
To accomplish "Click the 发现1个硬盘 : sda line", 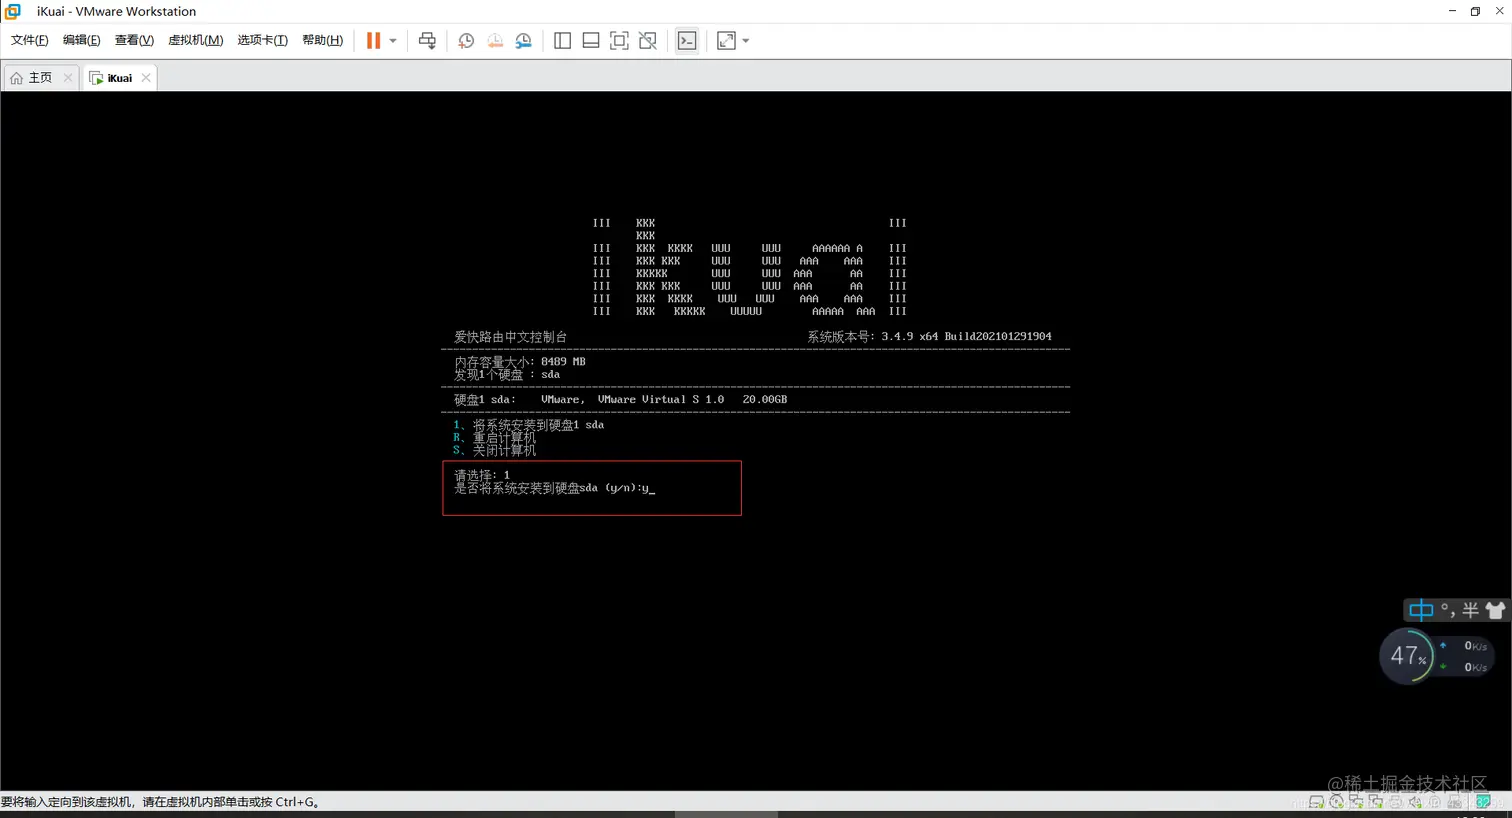I will [x=507, y=375].
